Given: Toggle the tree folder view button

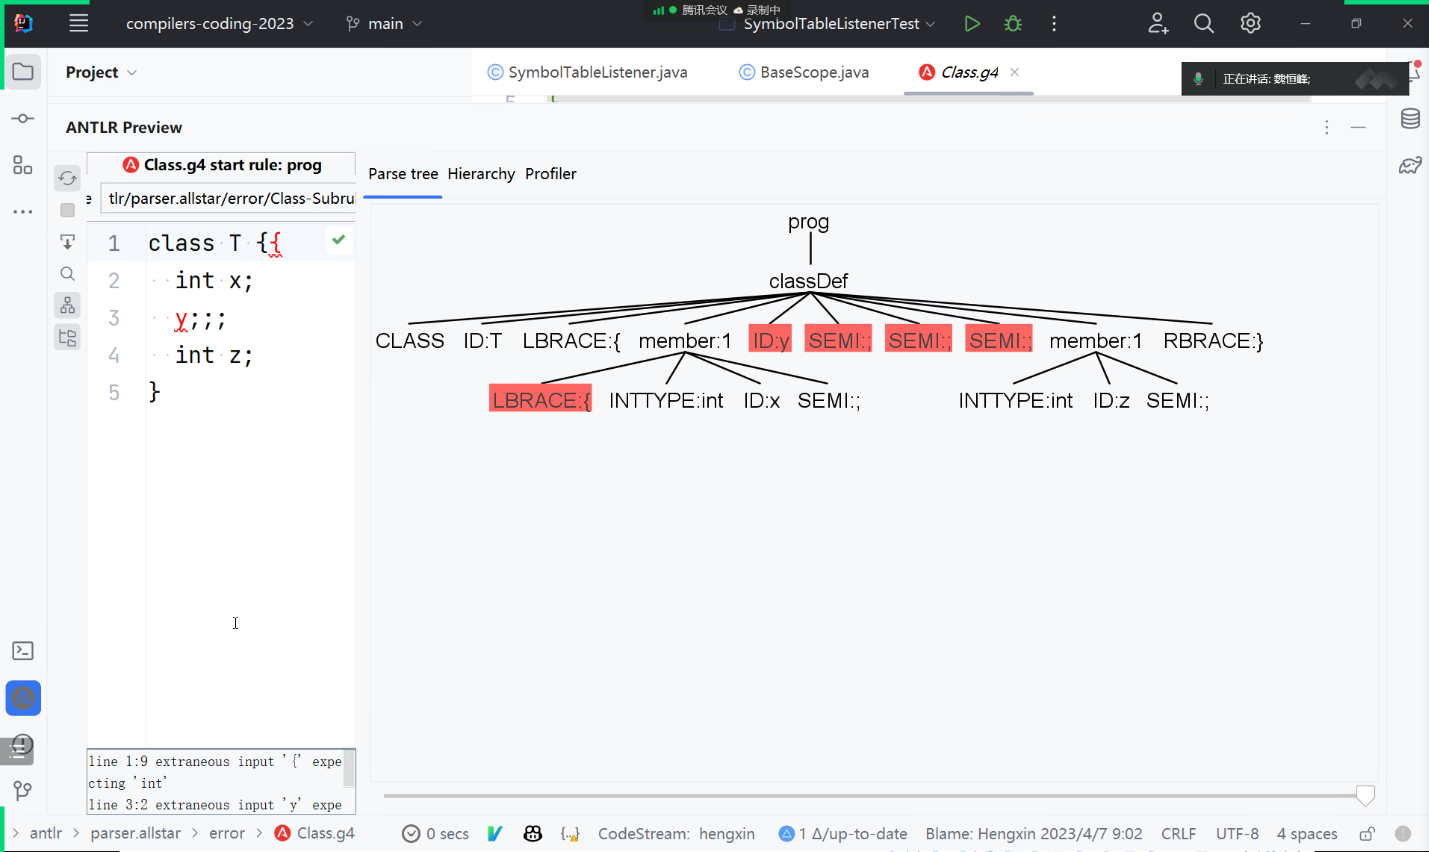Looking at the screenshot, I should [67, 338].
